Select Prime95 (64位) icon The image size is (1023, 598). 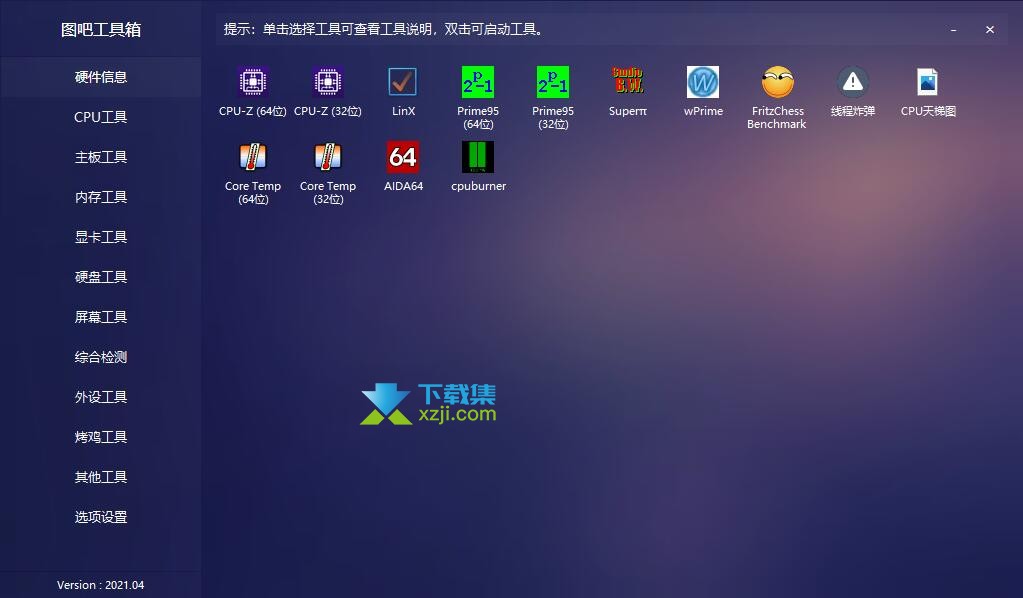[x=478, y=82]
